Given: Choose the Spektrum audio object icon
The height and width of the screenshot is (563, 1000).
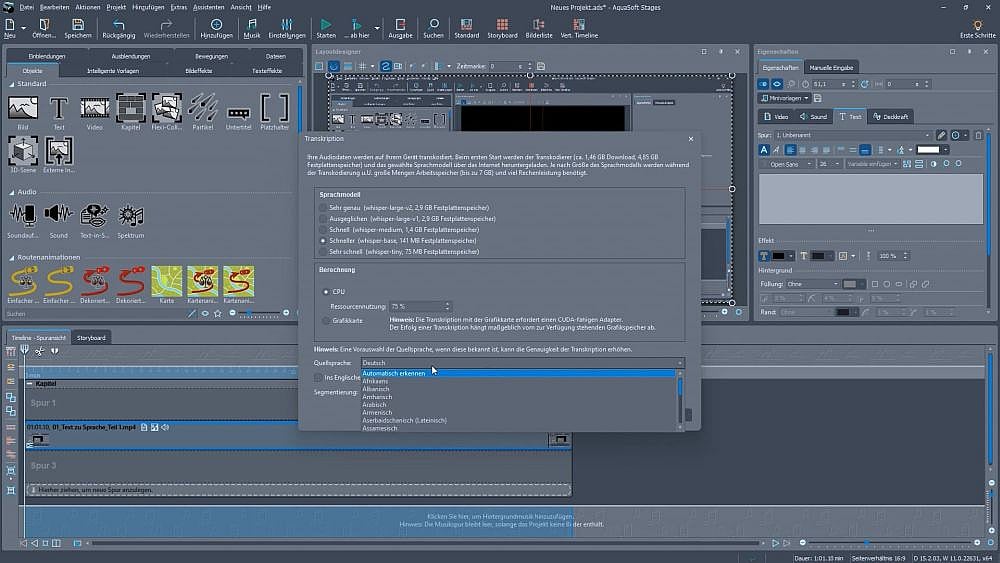Looking at the screenshot, I should 131,215.
